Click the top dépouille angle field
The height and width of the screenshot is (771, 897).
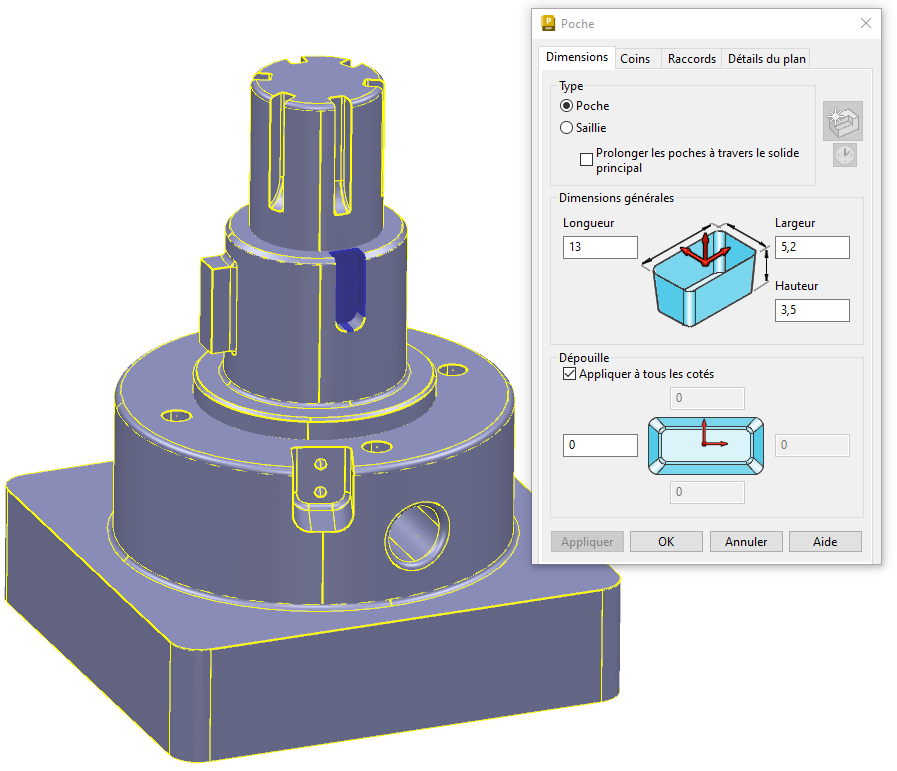point(707,398)
